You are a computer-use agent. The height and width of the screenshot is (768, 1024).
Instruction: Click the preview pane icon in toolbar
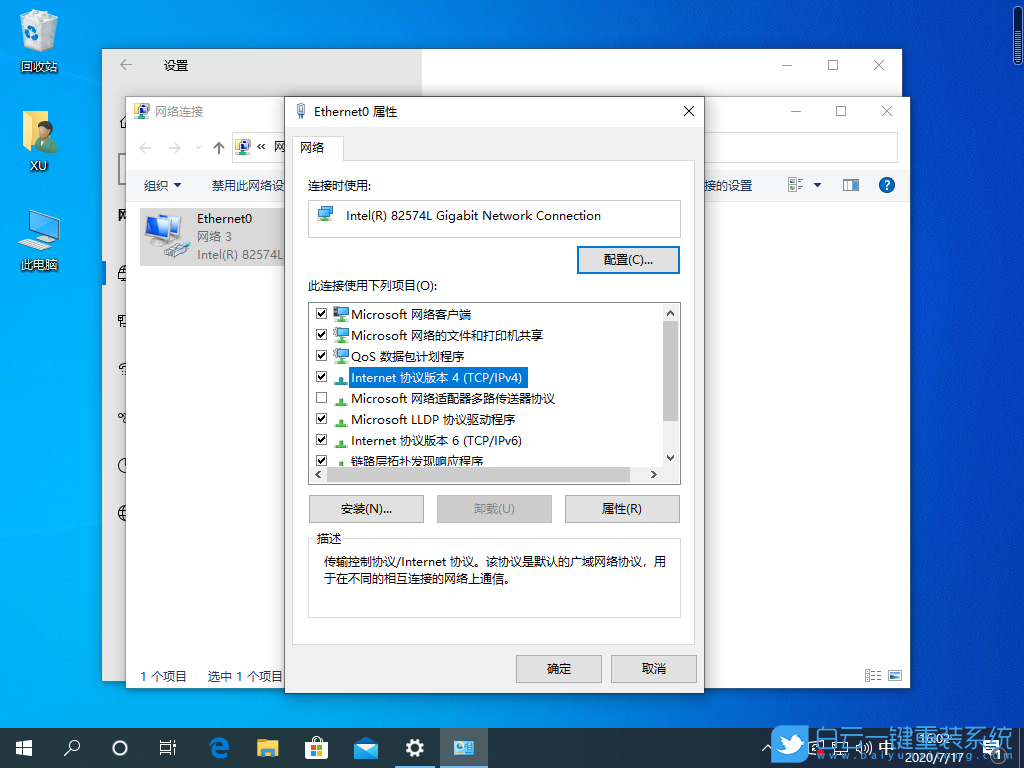[850, 184]
